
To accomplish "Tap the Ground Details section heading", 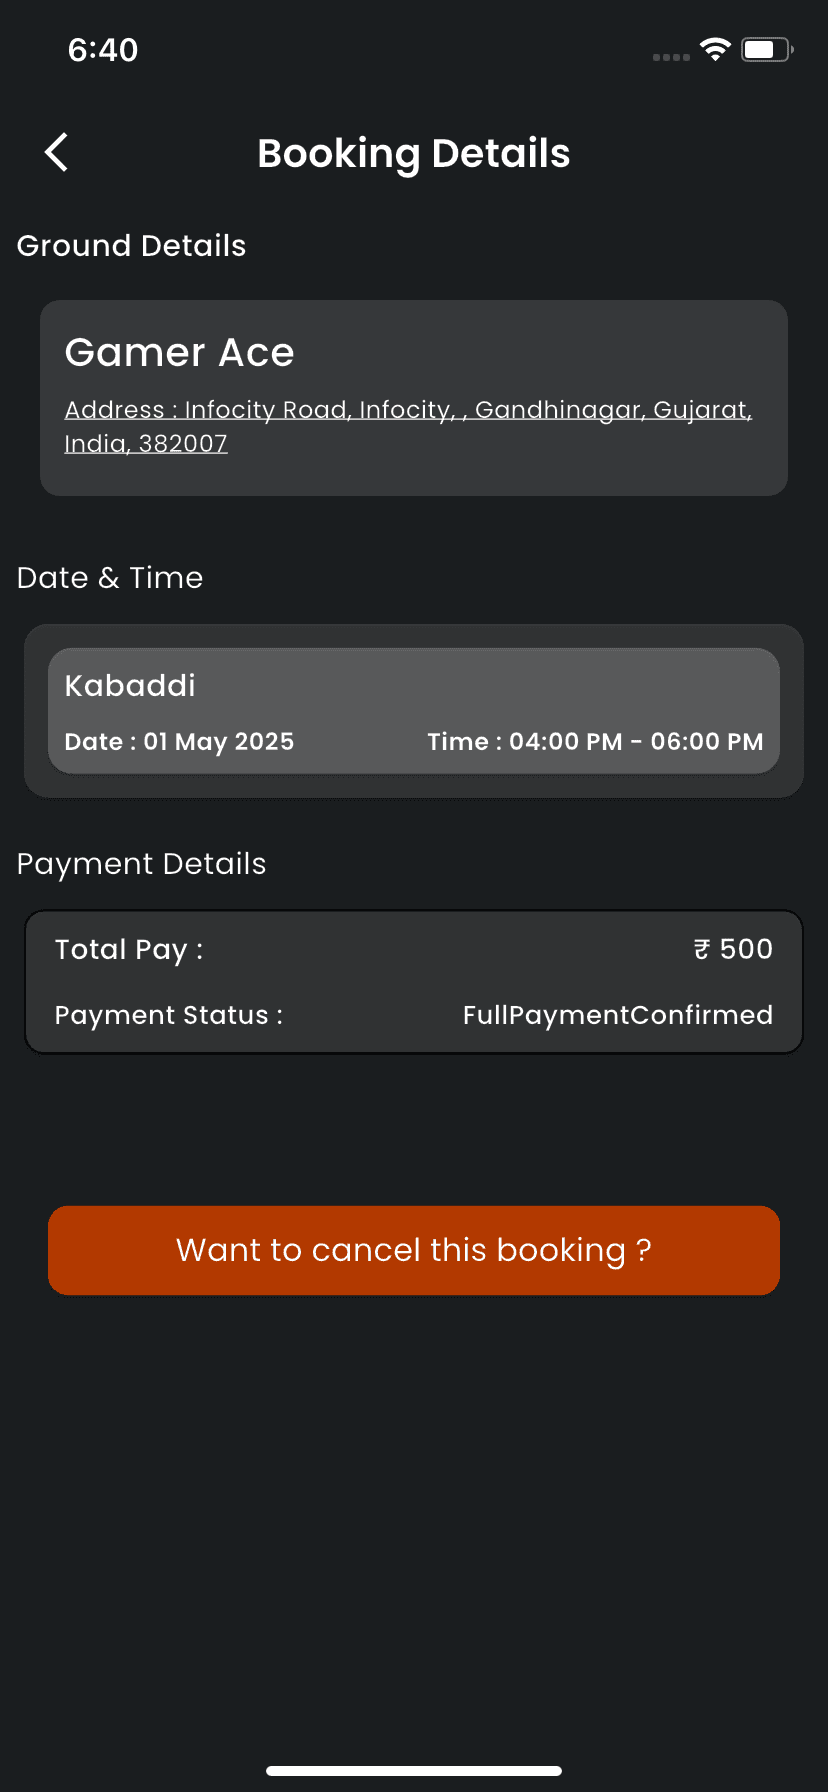I will coord(132,246).
